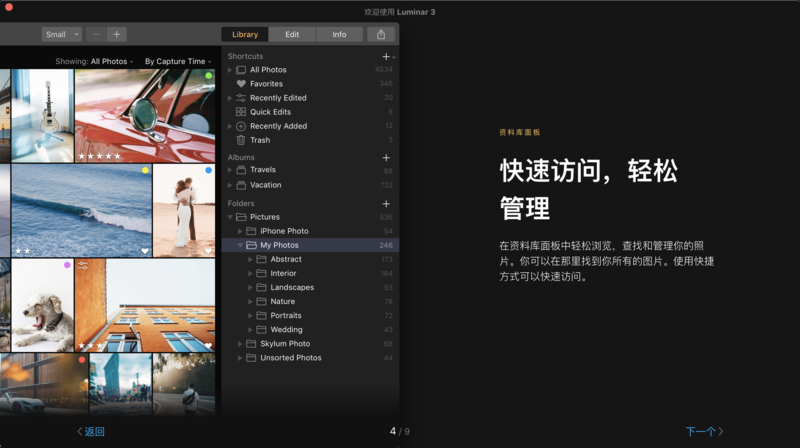Click yellow color label on ocean wave photo
800x448 pixels.
(x=145, y=170)
